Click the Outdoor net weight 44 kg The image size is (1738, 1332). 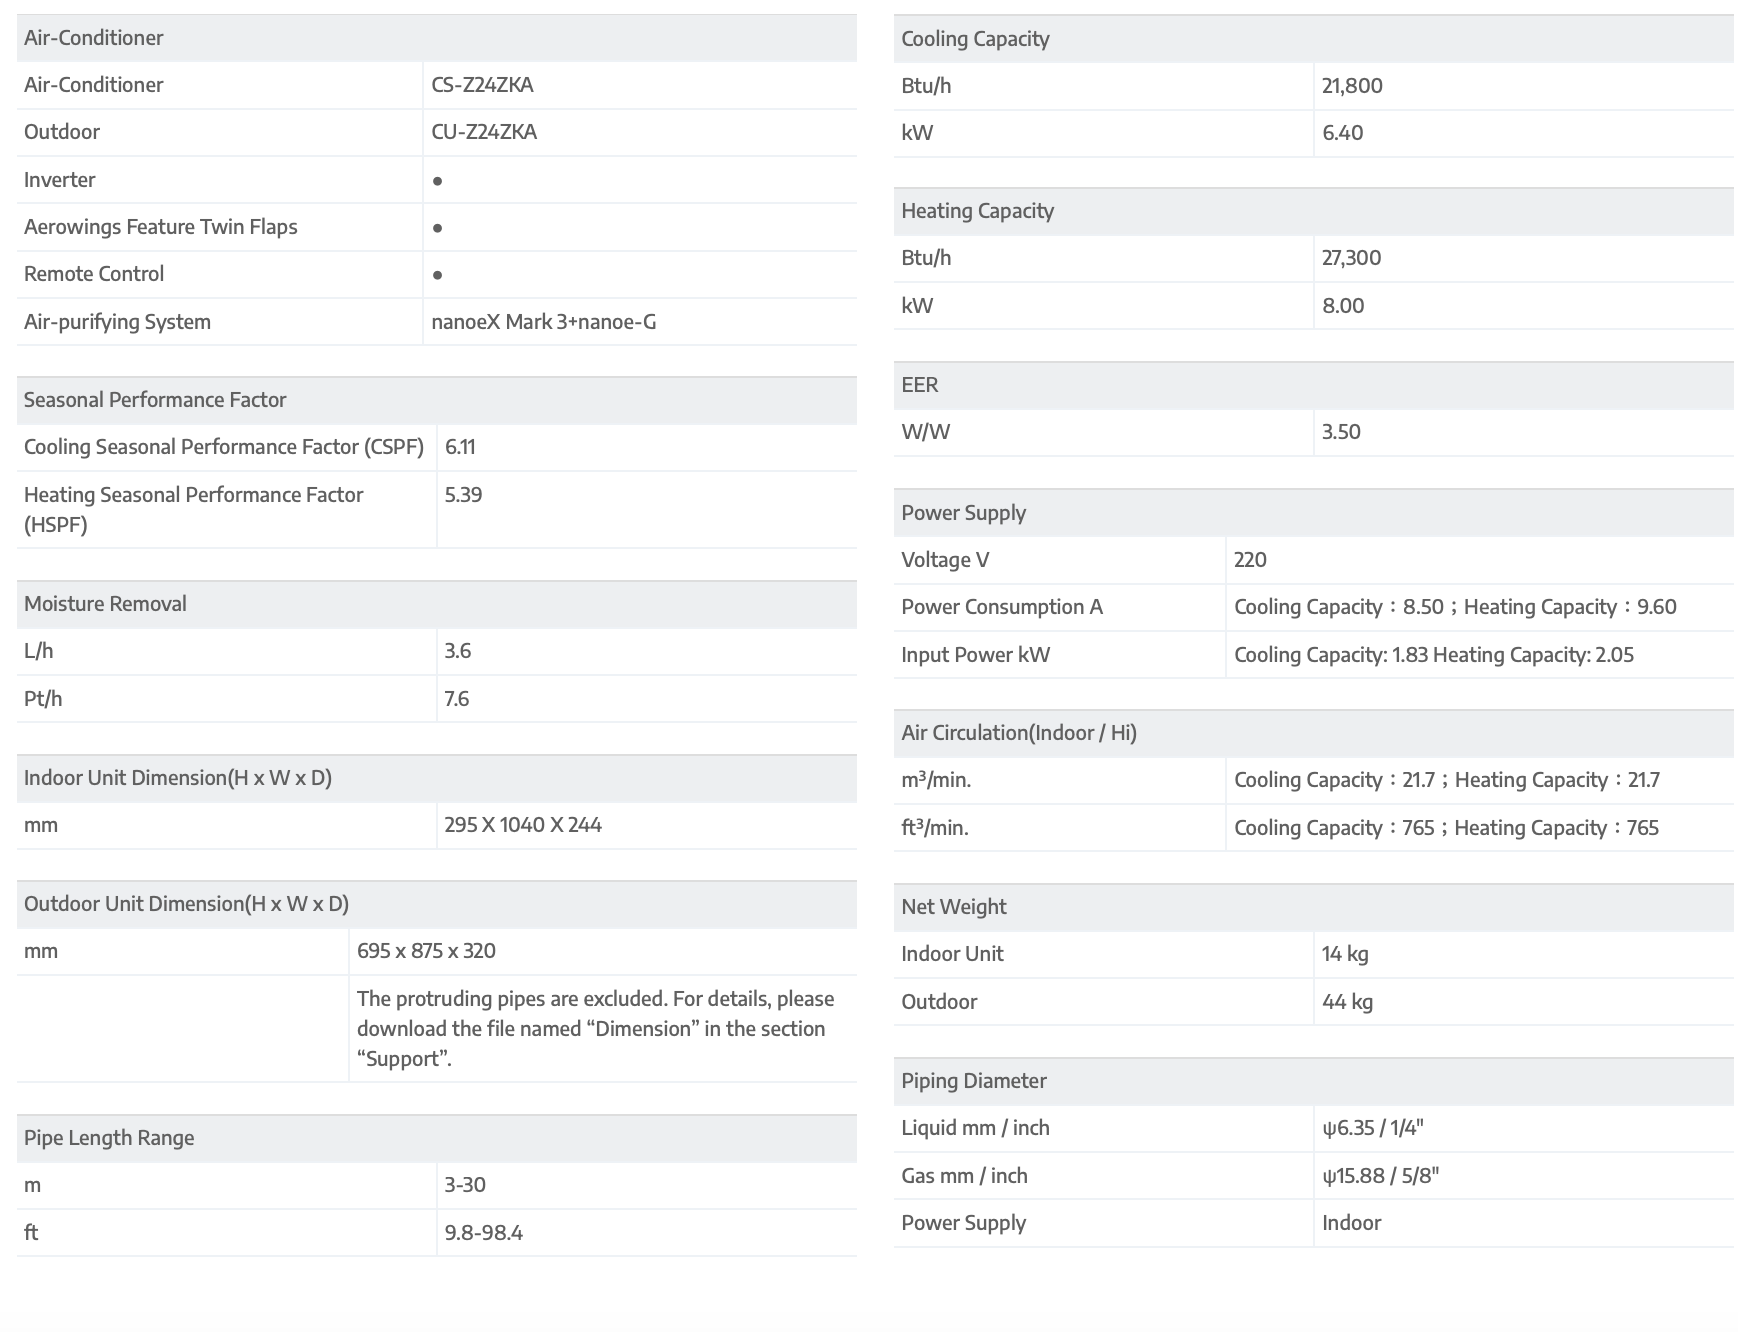point(1347,1002)
